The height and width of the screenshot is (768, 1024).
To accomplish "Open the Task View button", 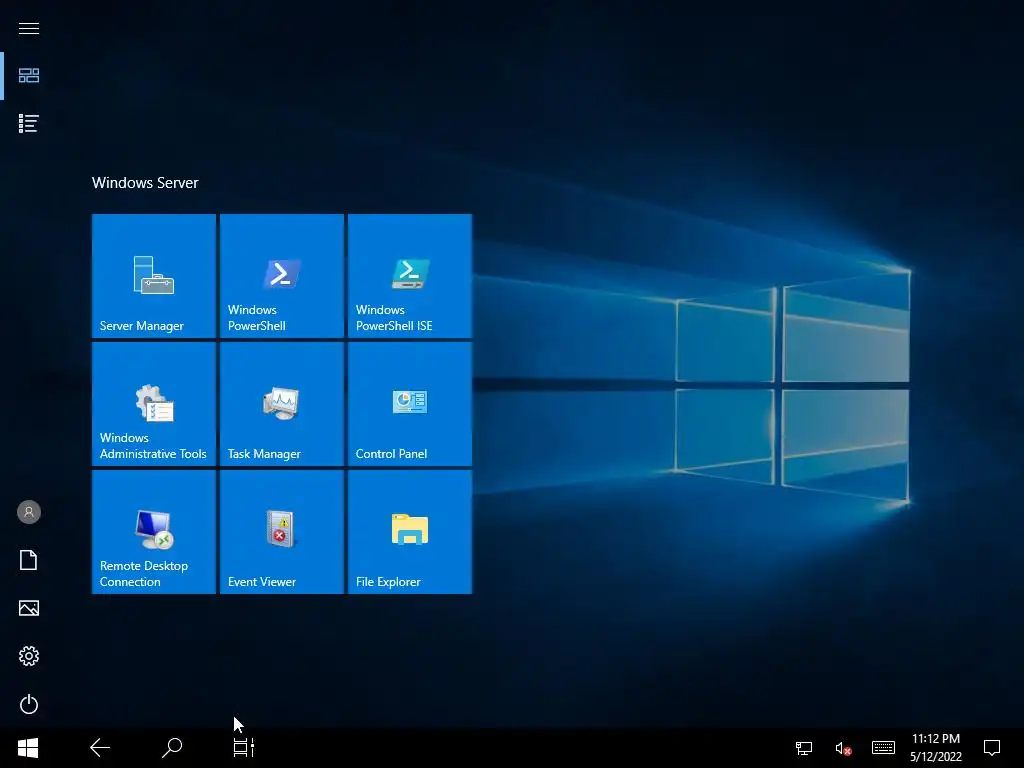I will coord(244,748).
